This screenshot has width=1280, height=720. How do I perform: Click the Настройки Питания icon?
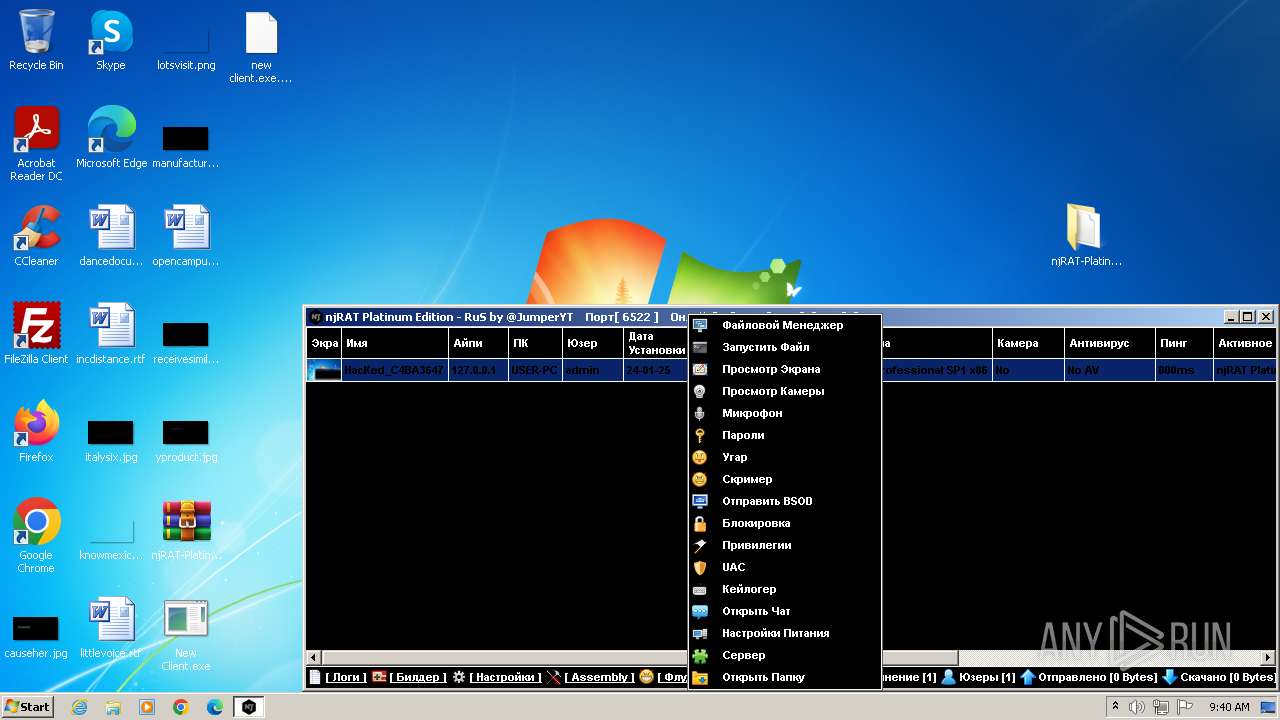click(700, 633)
